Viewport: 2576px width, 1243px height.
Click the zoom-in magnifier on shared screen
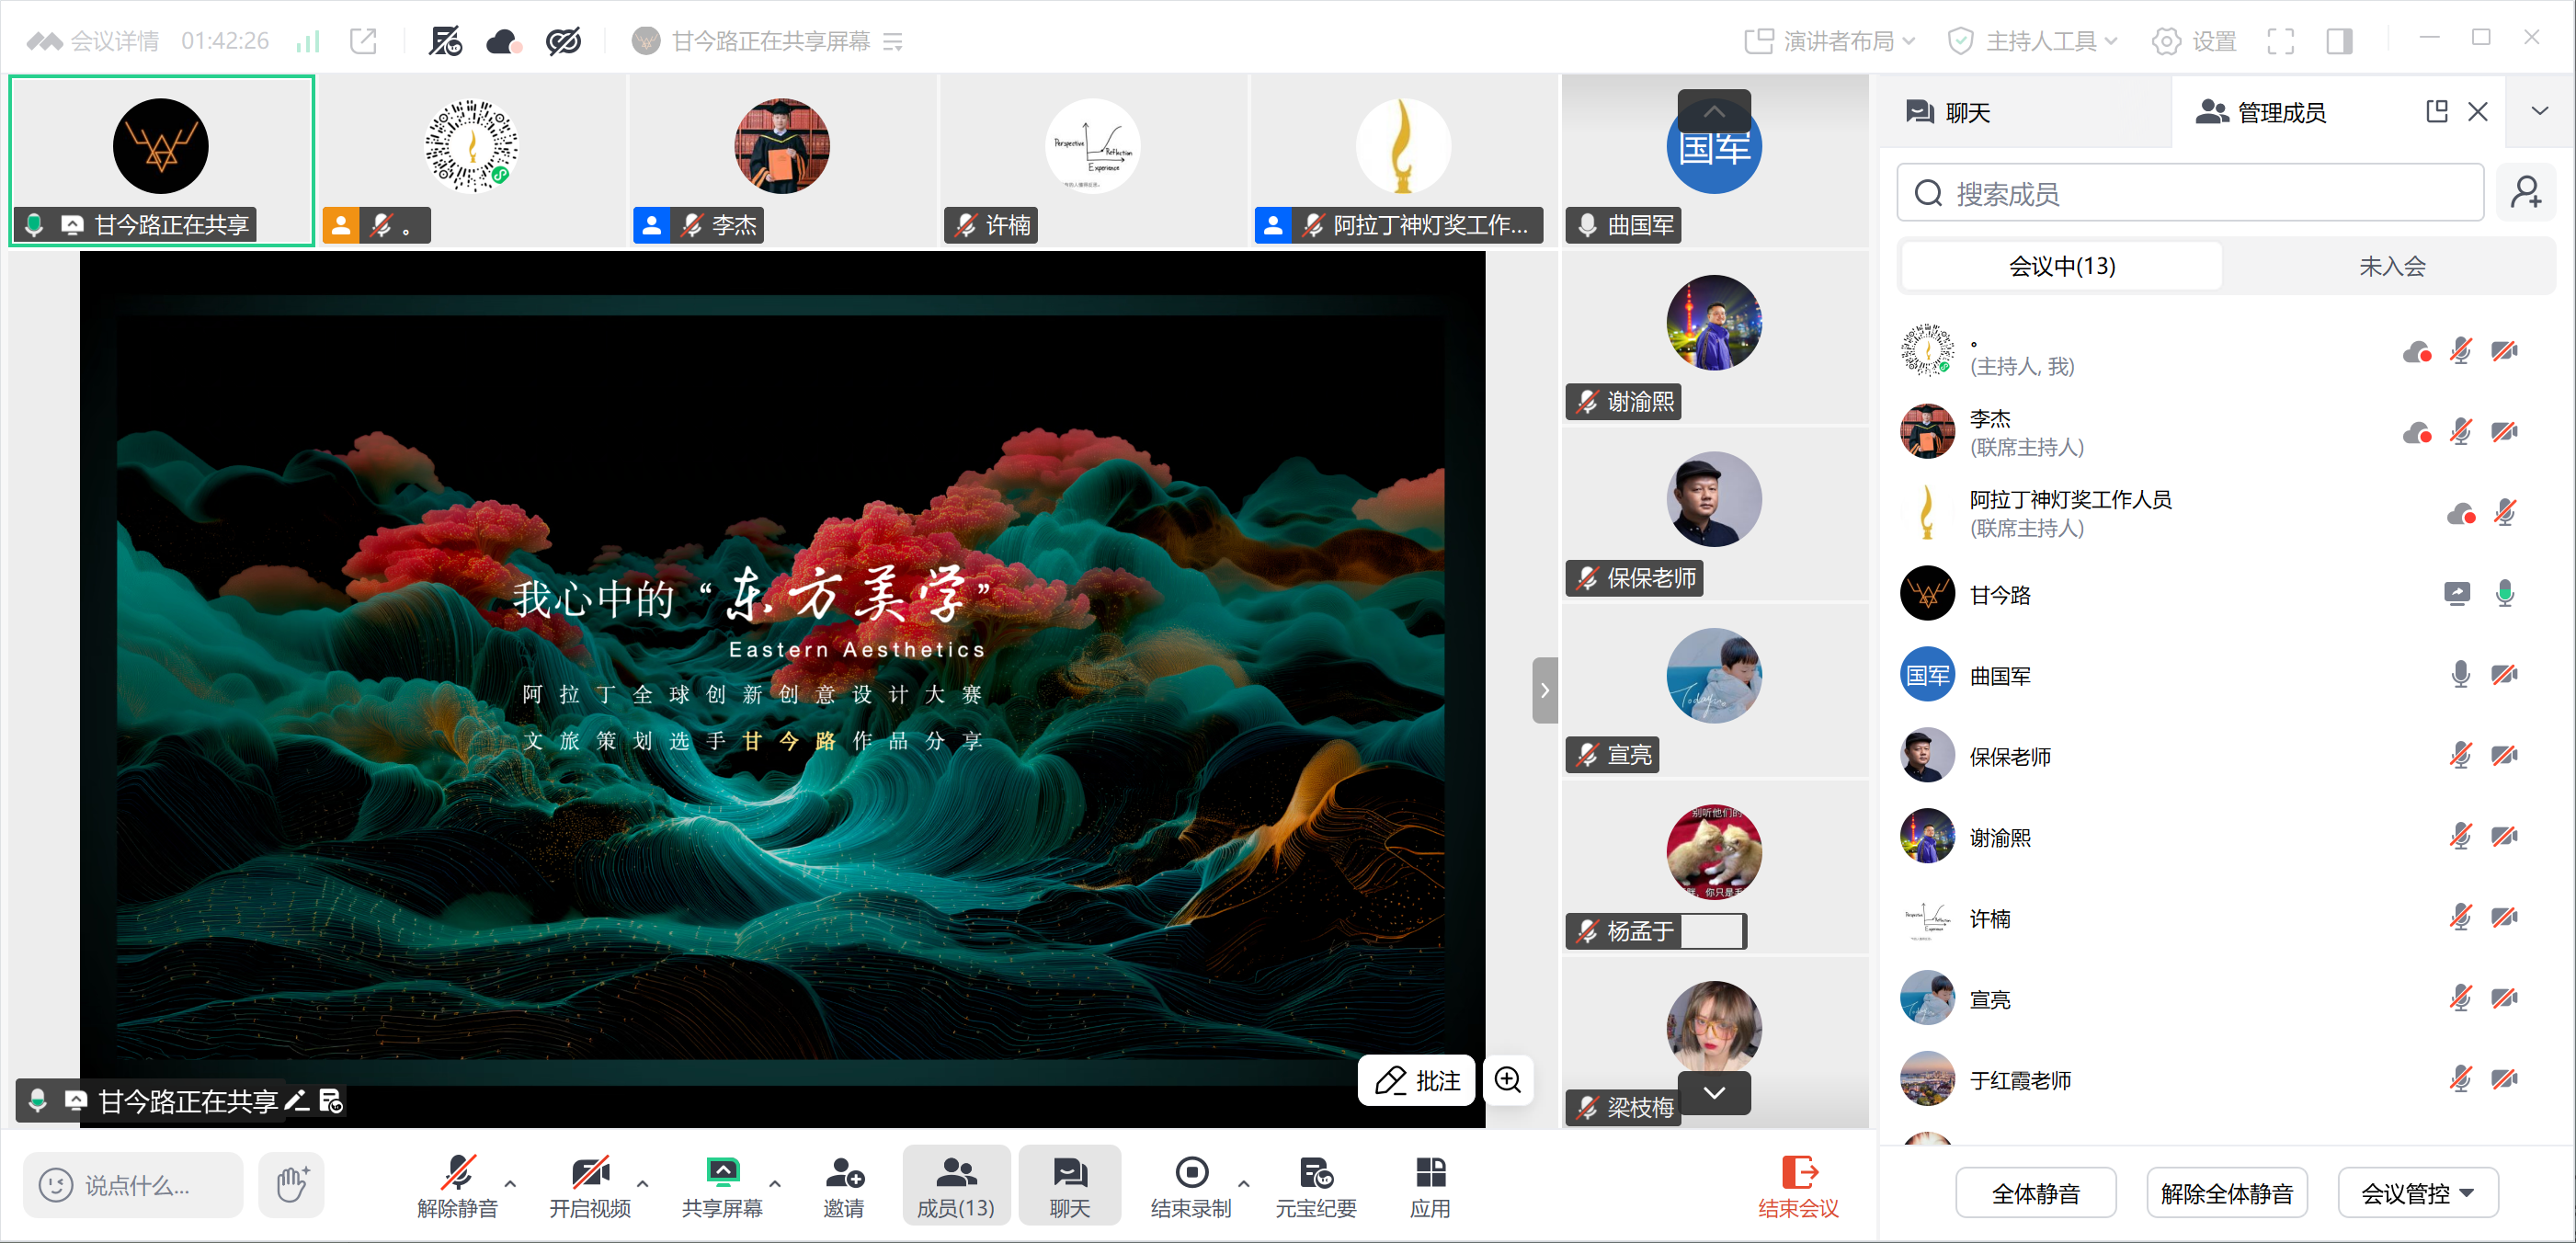coord(1508,1080)
